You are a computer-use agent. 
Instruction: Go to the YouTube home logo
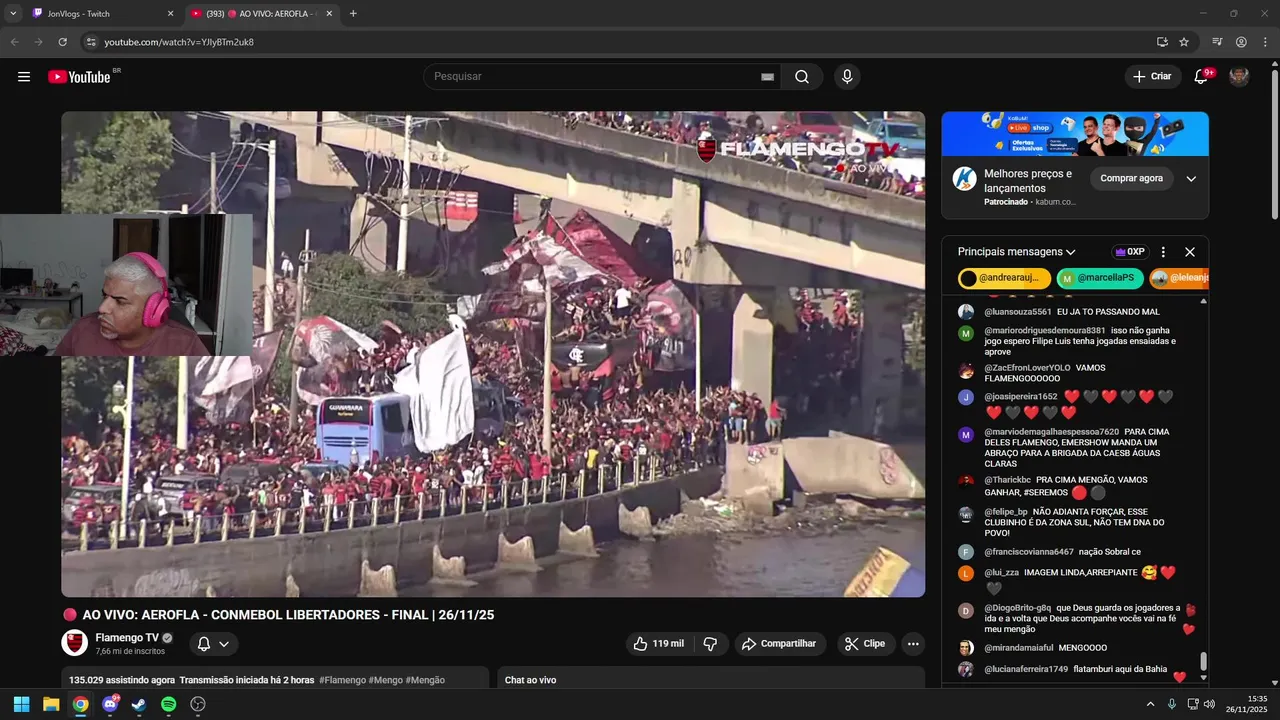[x=79, y=77]
